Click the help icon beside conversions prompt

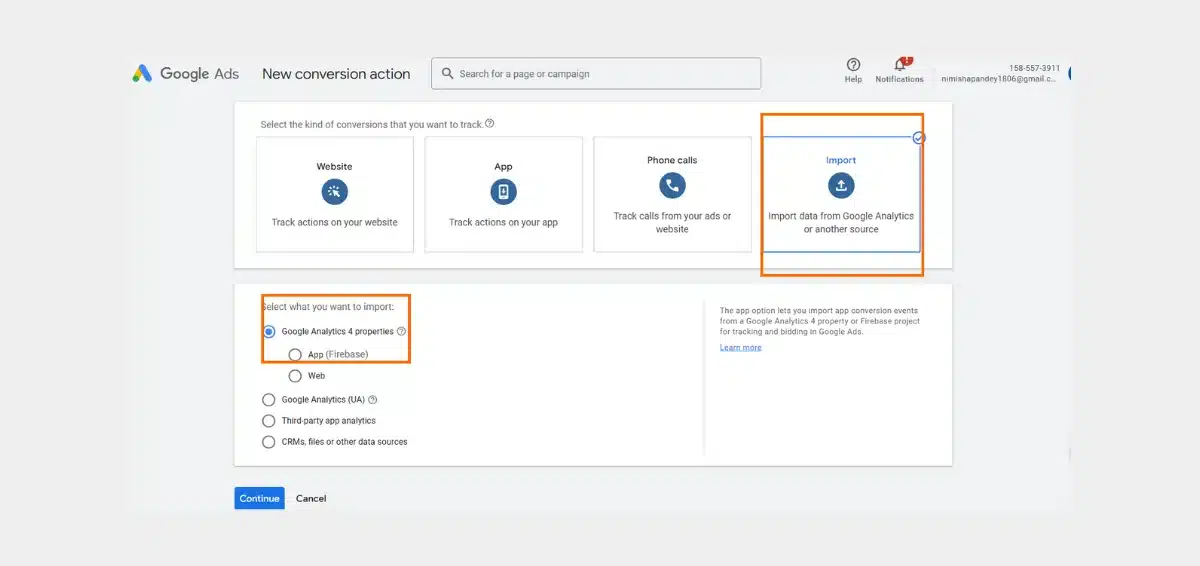[x=489, y=124]
